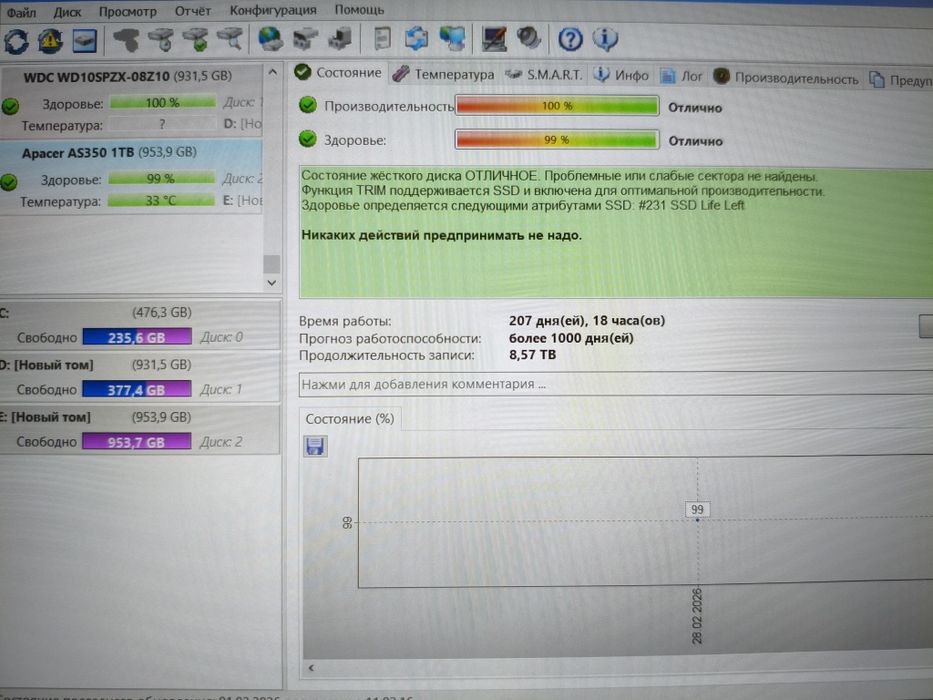Viewport: 933px width, 700px height.
Task: Select the C: partition entry
Action: (139, 325)
